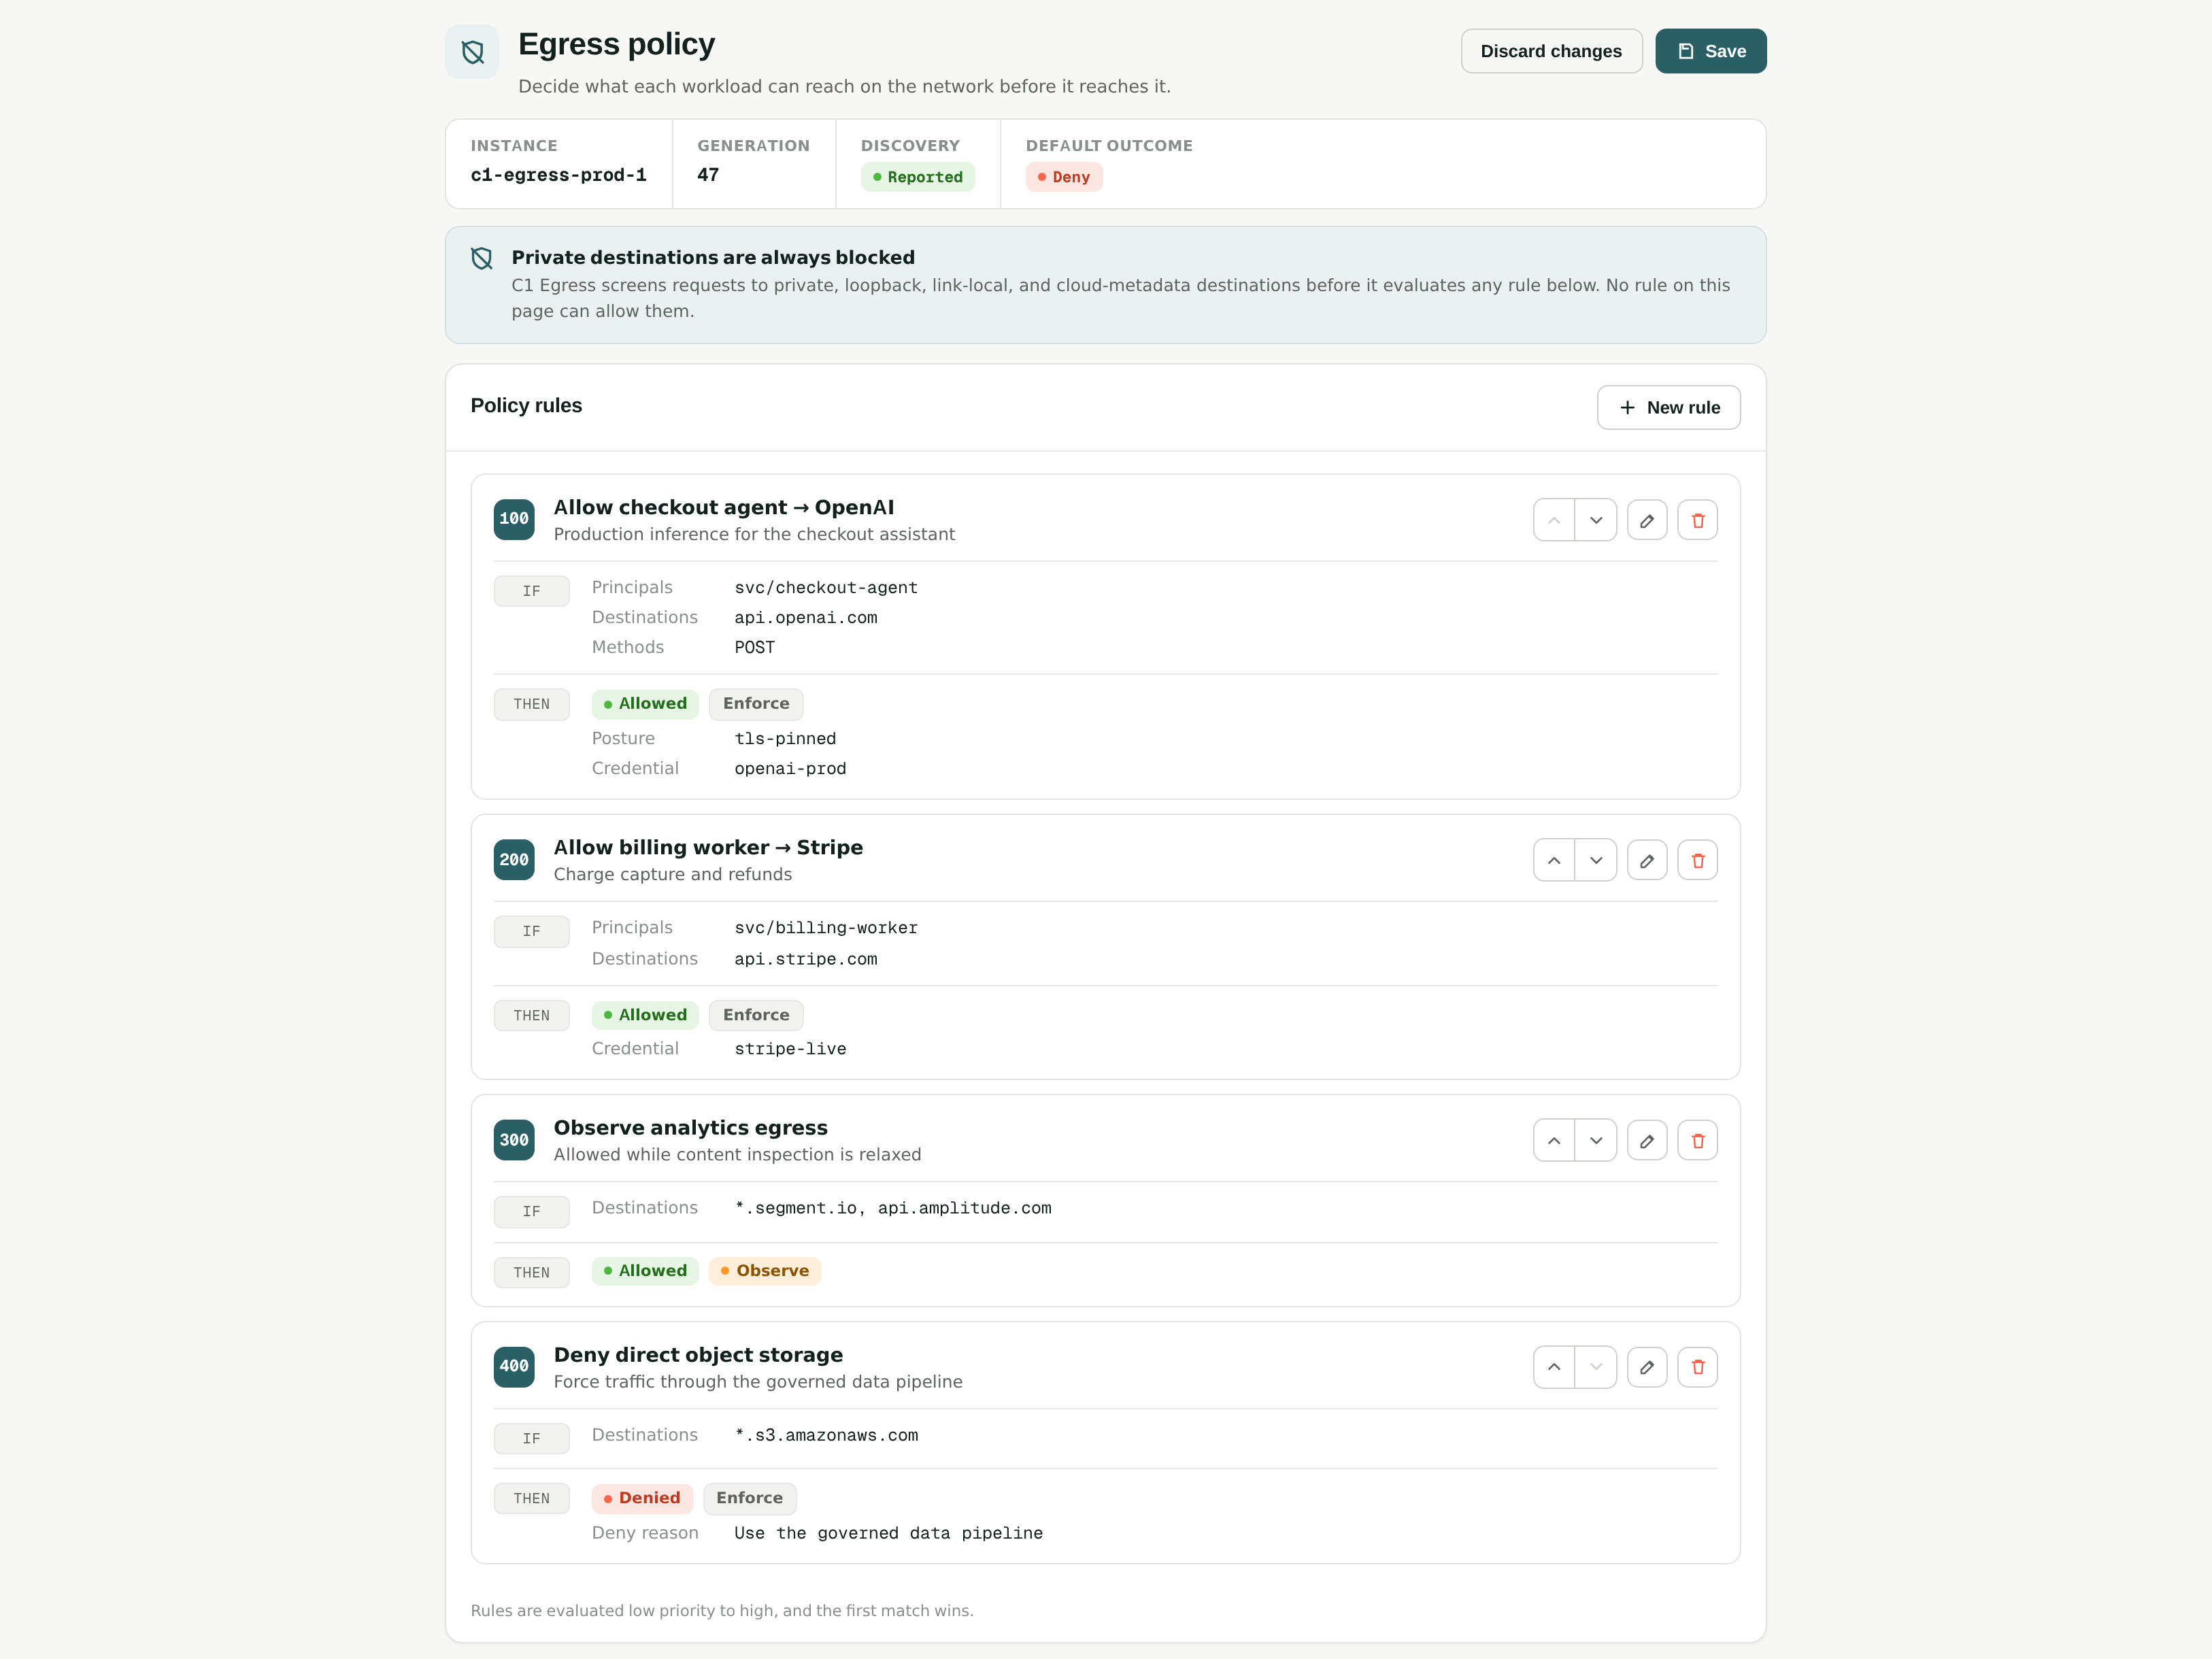Click the priority 300 badge
The width and height of the screenshot is (2212, 1659).
[x=514, y=1140]
